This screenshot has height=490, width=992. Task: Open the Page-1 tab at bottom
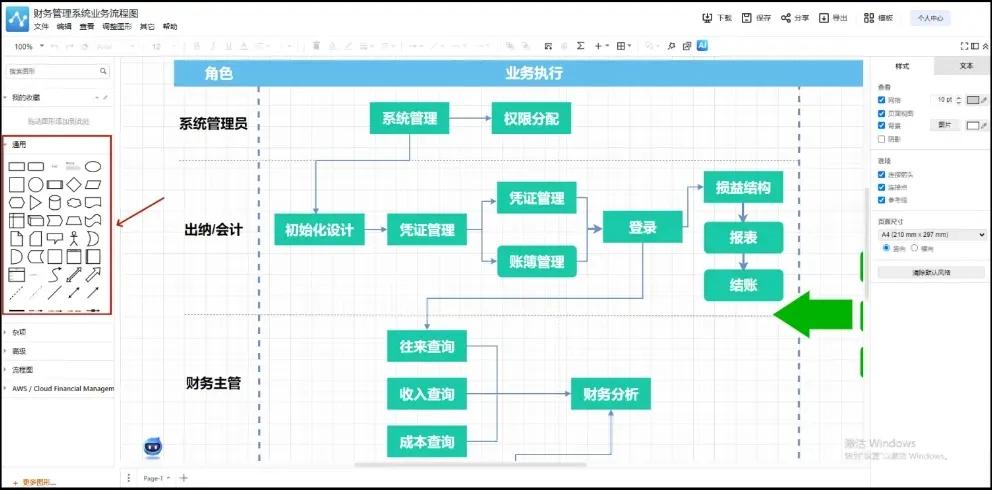pos(156,478)
